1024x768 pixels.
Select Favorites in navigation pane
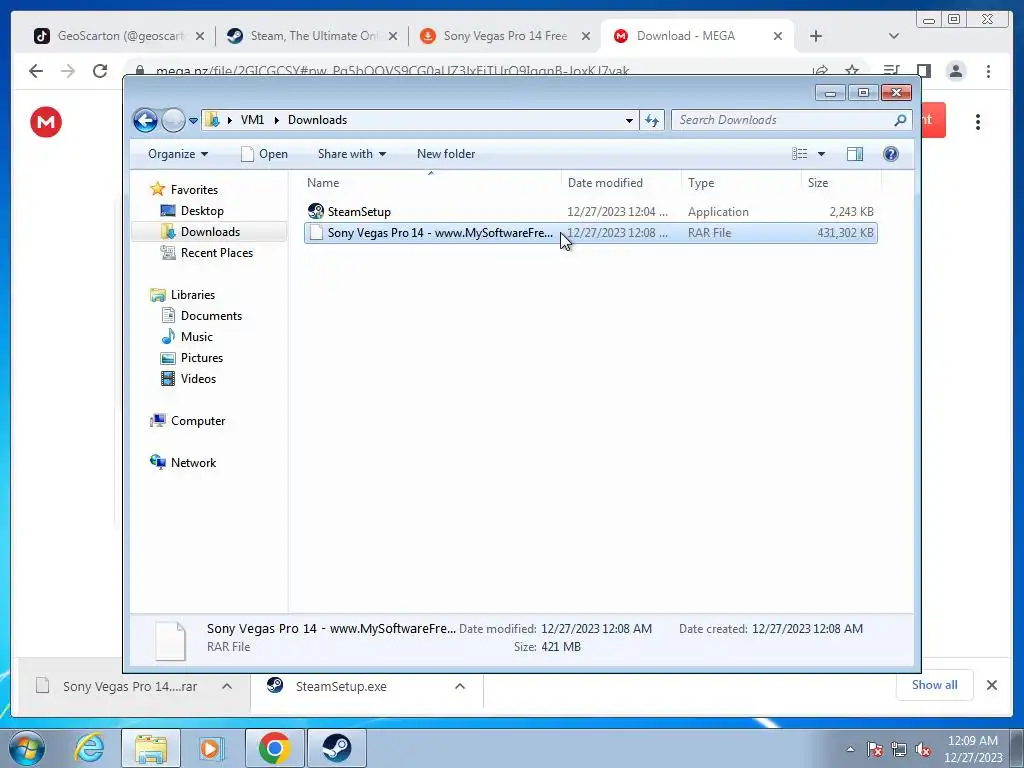pos(194,190)
